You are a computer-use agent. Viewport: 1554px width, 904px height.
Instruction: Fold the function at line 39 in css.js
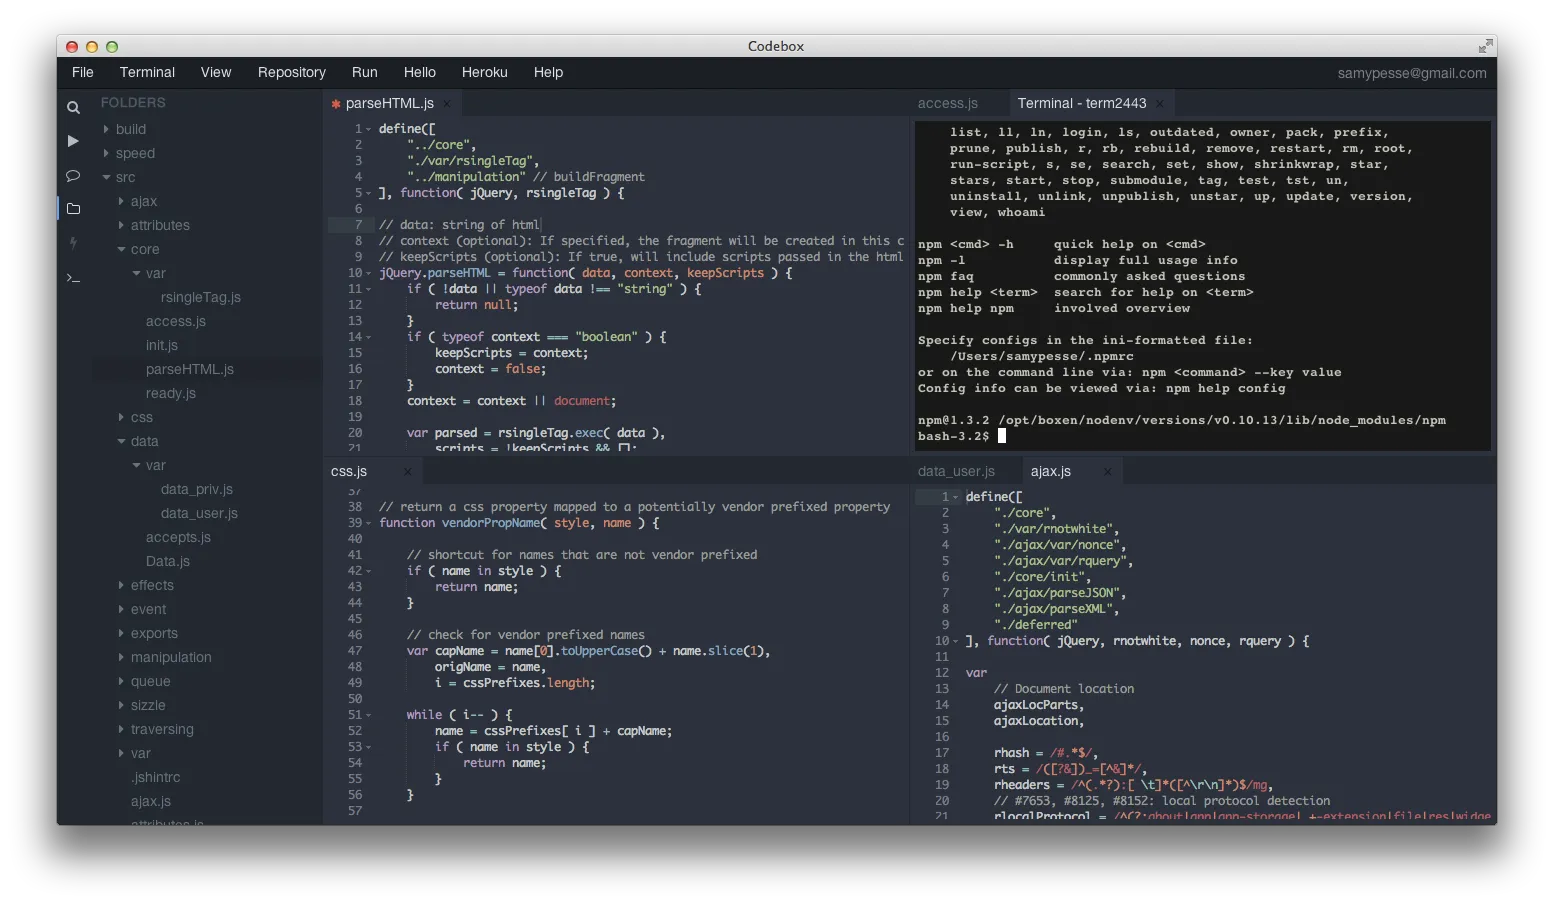(x=369, y=523)
